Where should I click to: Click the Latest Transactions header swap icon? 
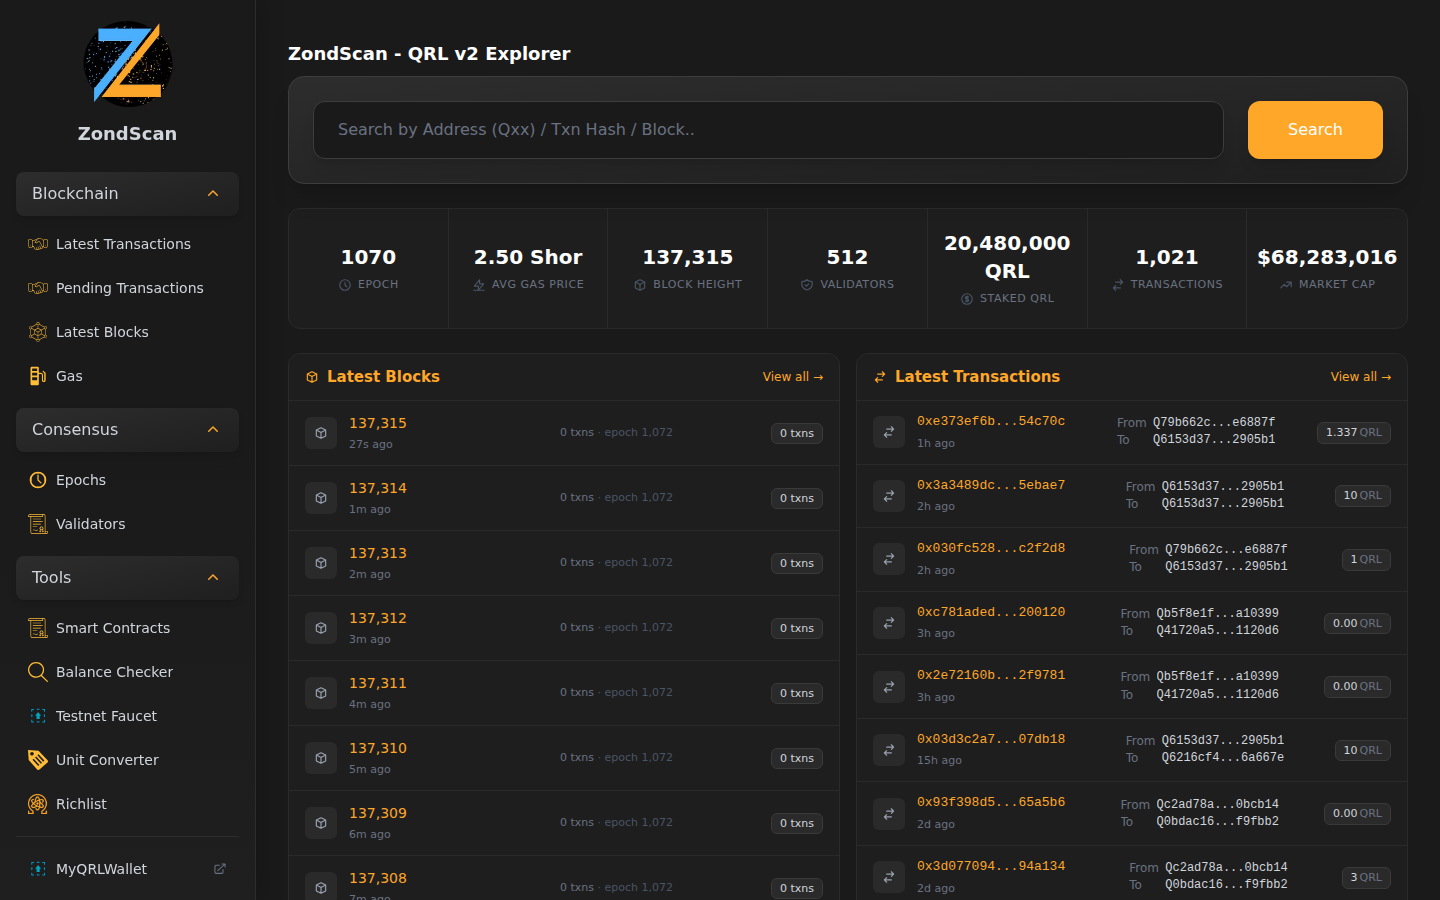click(x=880, y=377)
